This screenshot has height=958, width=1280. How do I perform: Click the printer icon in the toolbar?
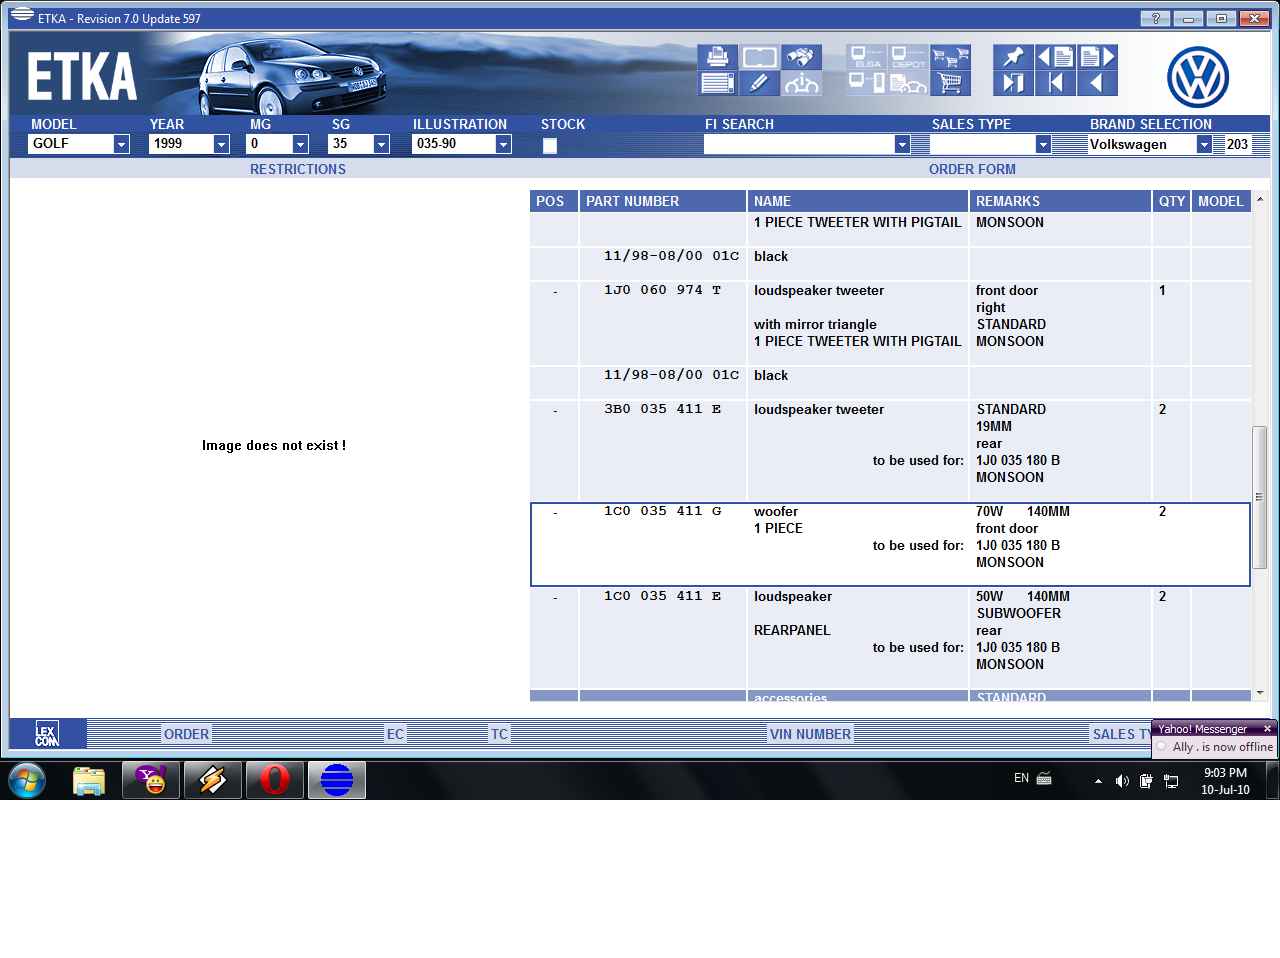pyautogui.click(x=717, y=57)
